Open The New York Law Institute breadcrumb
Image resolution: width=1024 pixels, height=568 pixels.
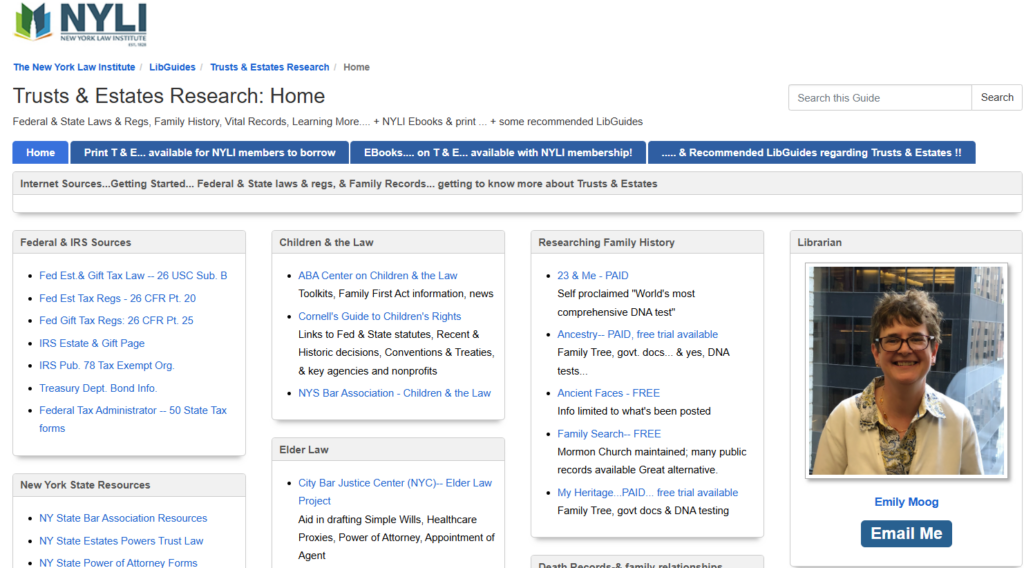[x=74, y=67]
